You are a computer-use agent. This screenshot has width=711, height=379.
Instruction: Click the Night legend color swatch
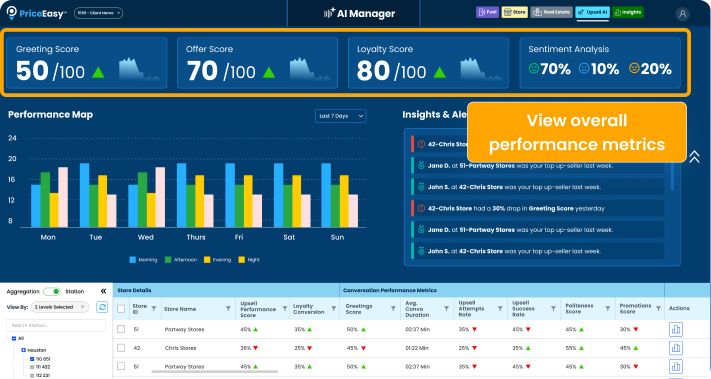(242, 260)
